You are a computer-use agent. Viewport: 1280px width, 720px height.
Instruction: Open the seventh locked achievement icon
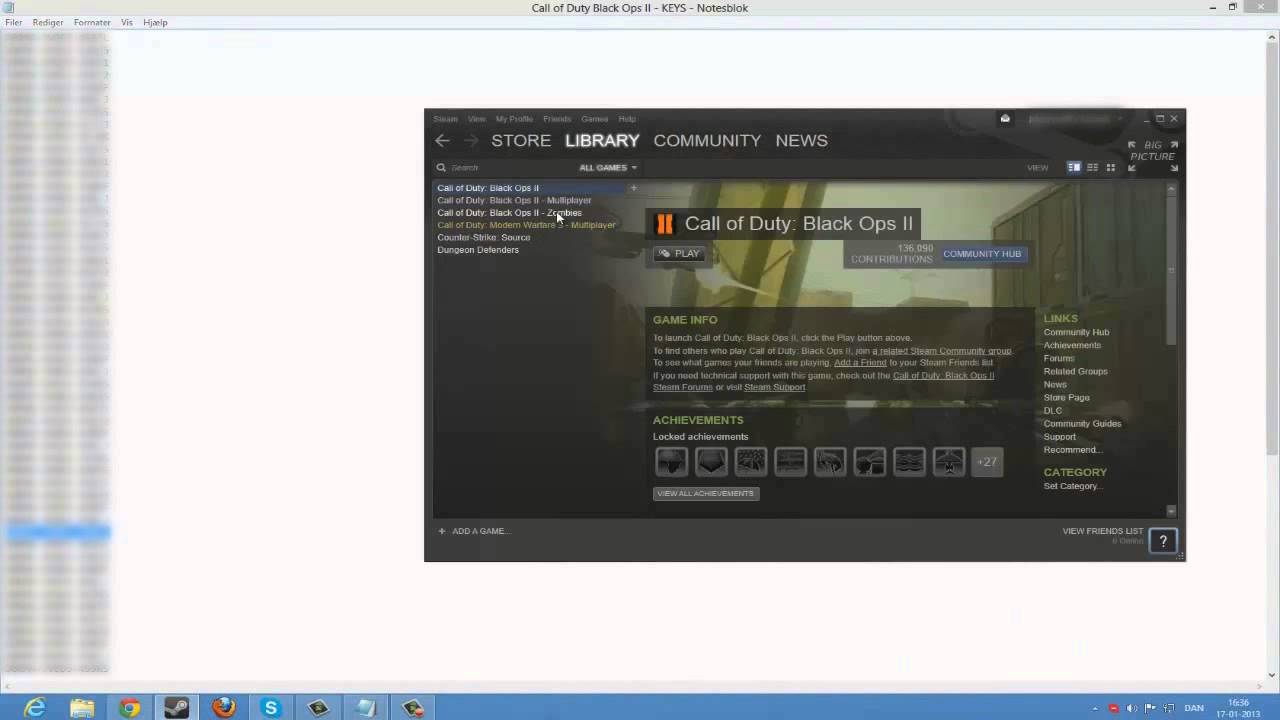click(x=909, y=462)
